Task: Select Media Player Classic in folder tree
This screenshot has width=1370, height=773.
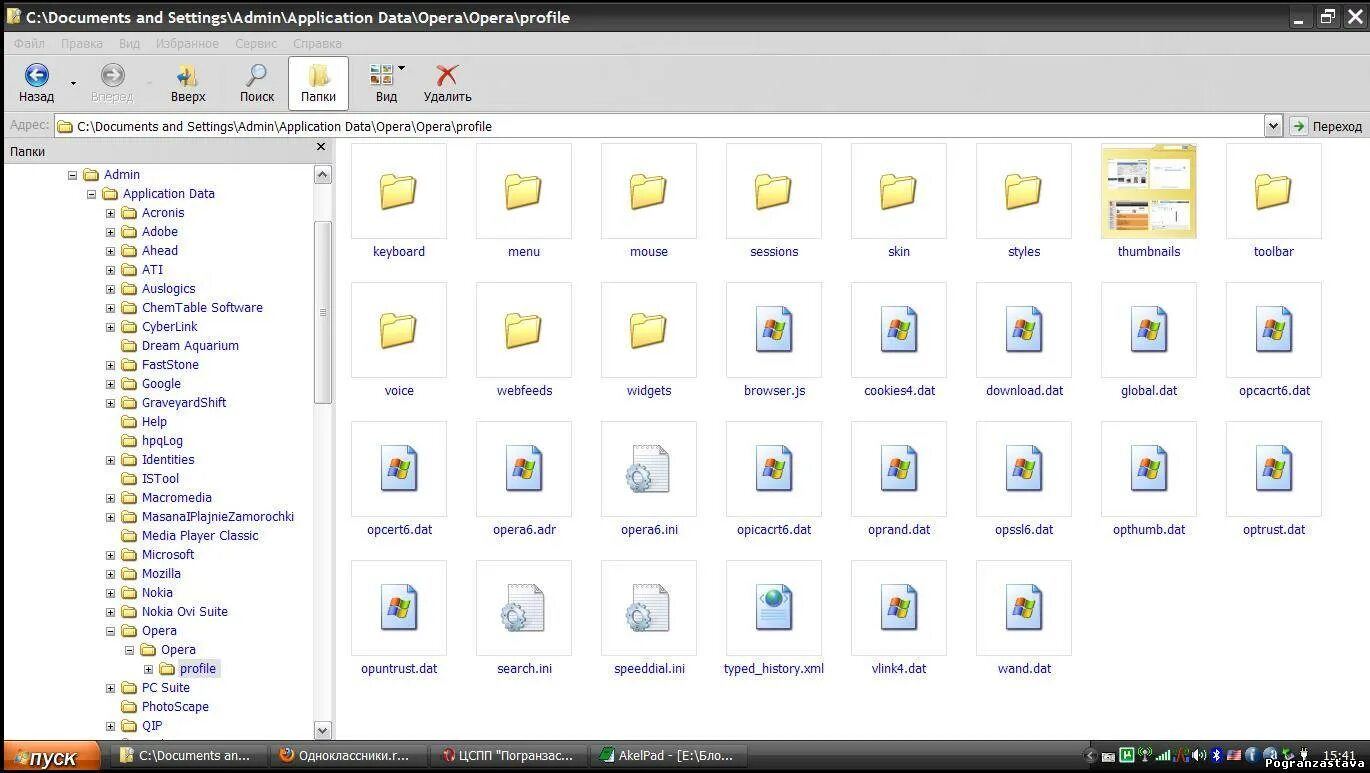Action: point(200,536)
